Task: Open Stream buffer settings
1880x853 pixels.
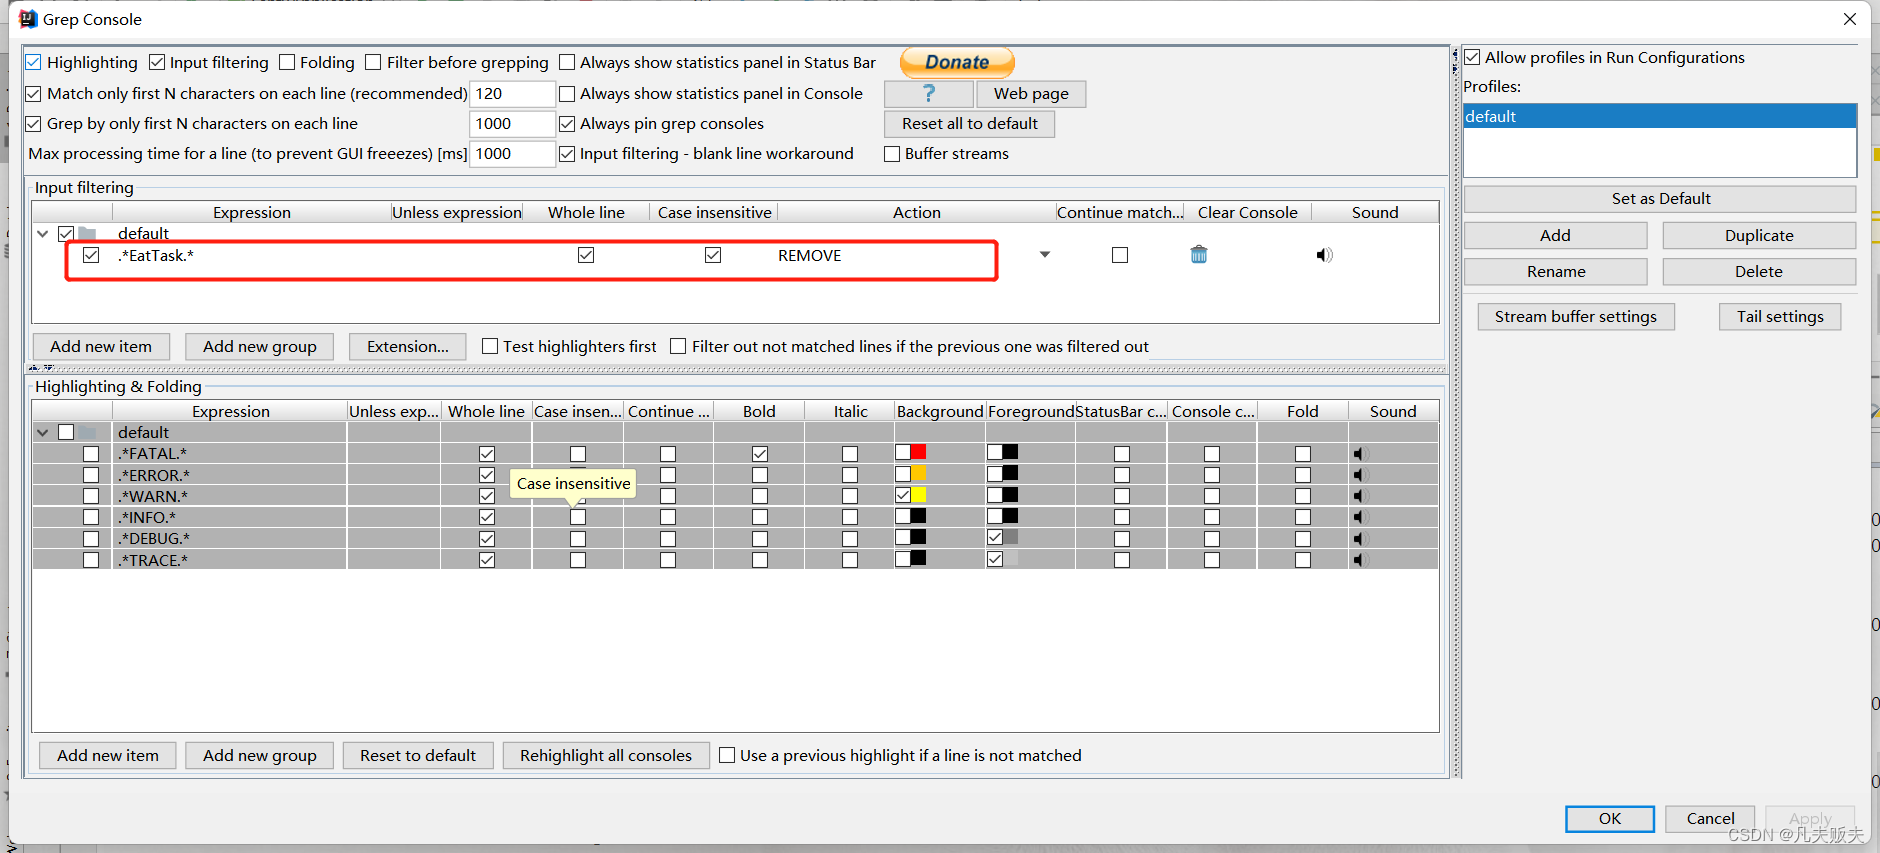Action: pyautogui.click(x=1575, y=316)
